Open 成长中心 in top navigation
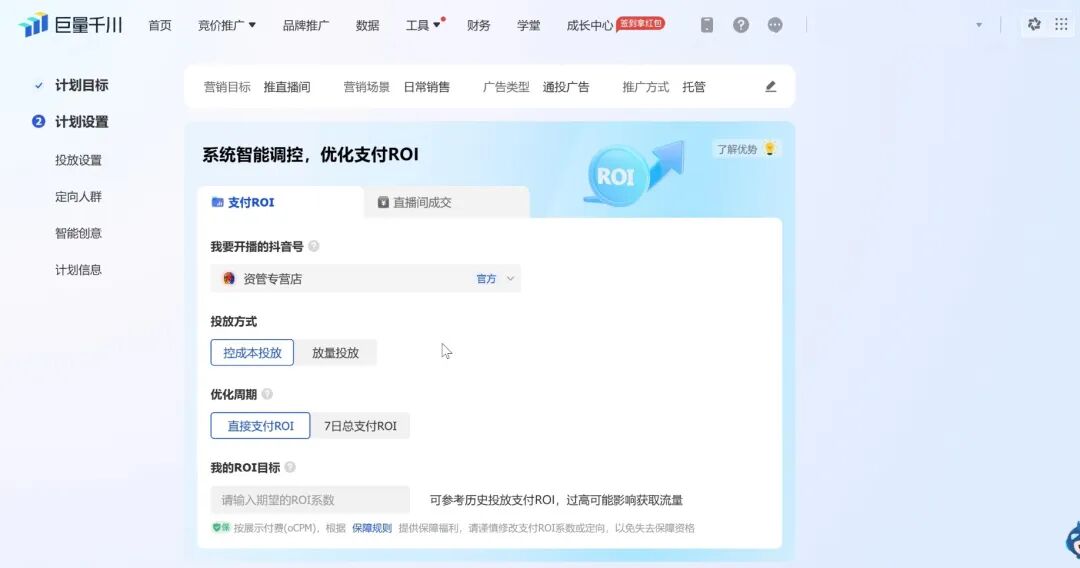Screen dimensions: 1080x568 click(590, 25)
